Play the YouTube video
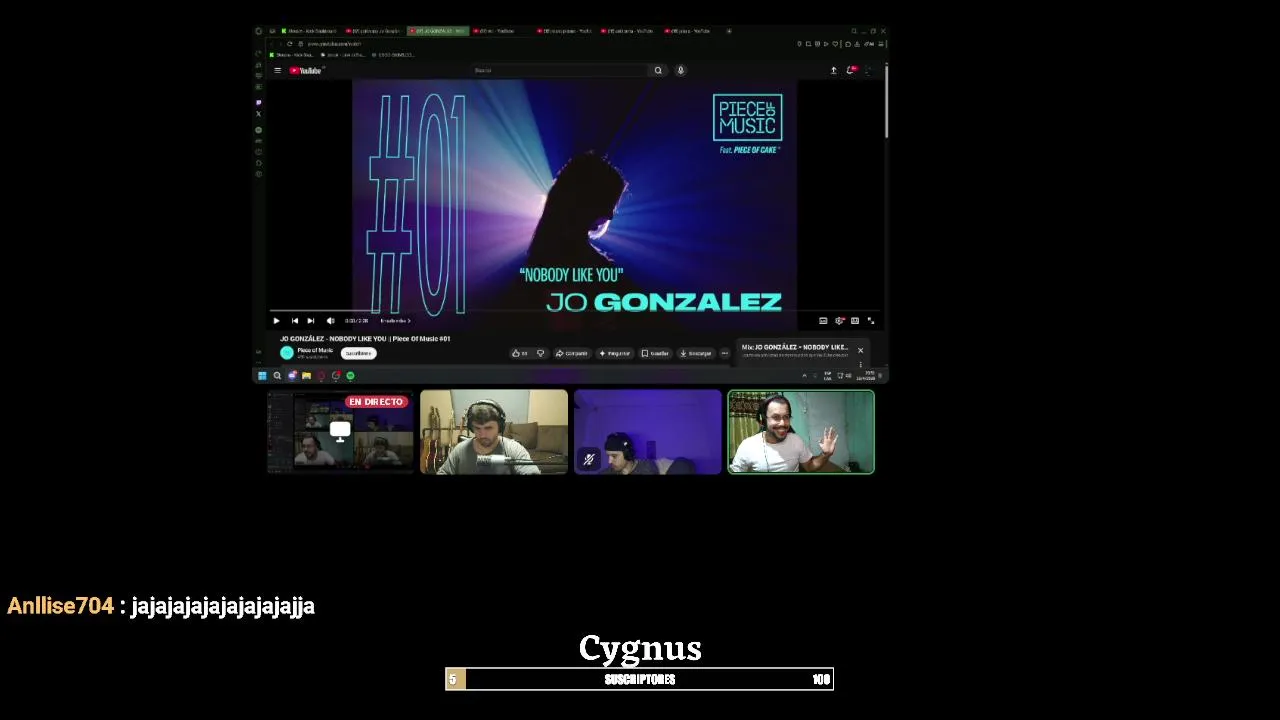The width and height of the screenshot is (1280, 720). pyautogui.click(x=276, y=321)
